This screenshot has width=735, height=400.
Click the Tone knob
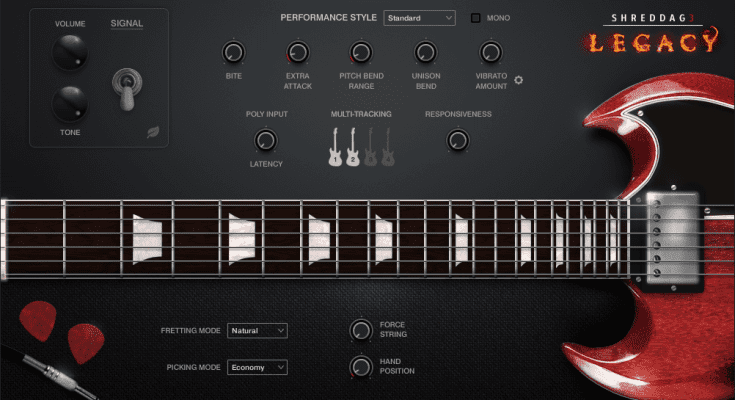[70, 101]
